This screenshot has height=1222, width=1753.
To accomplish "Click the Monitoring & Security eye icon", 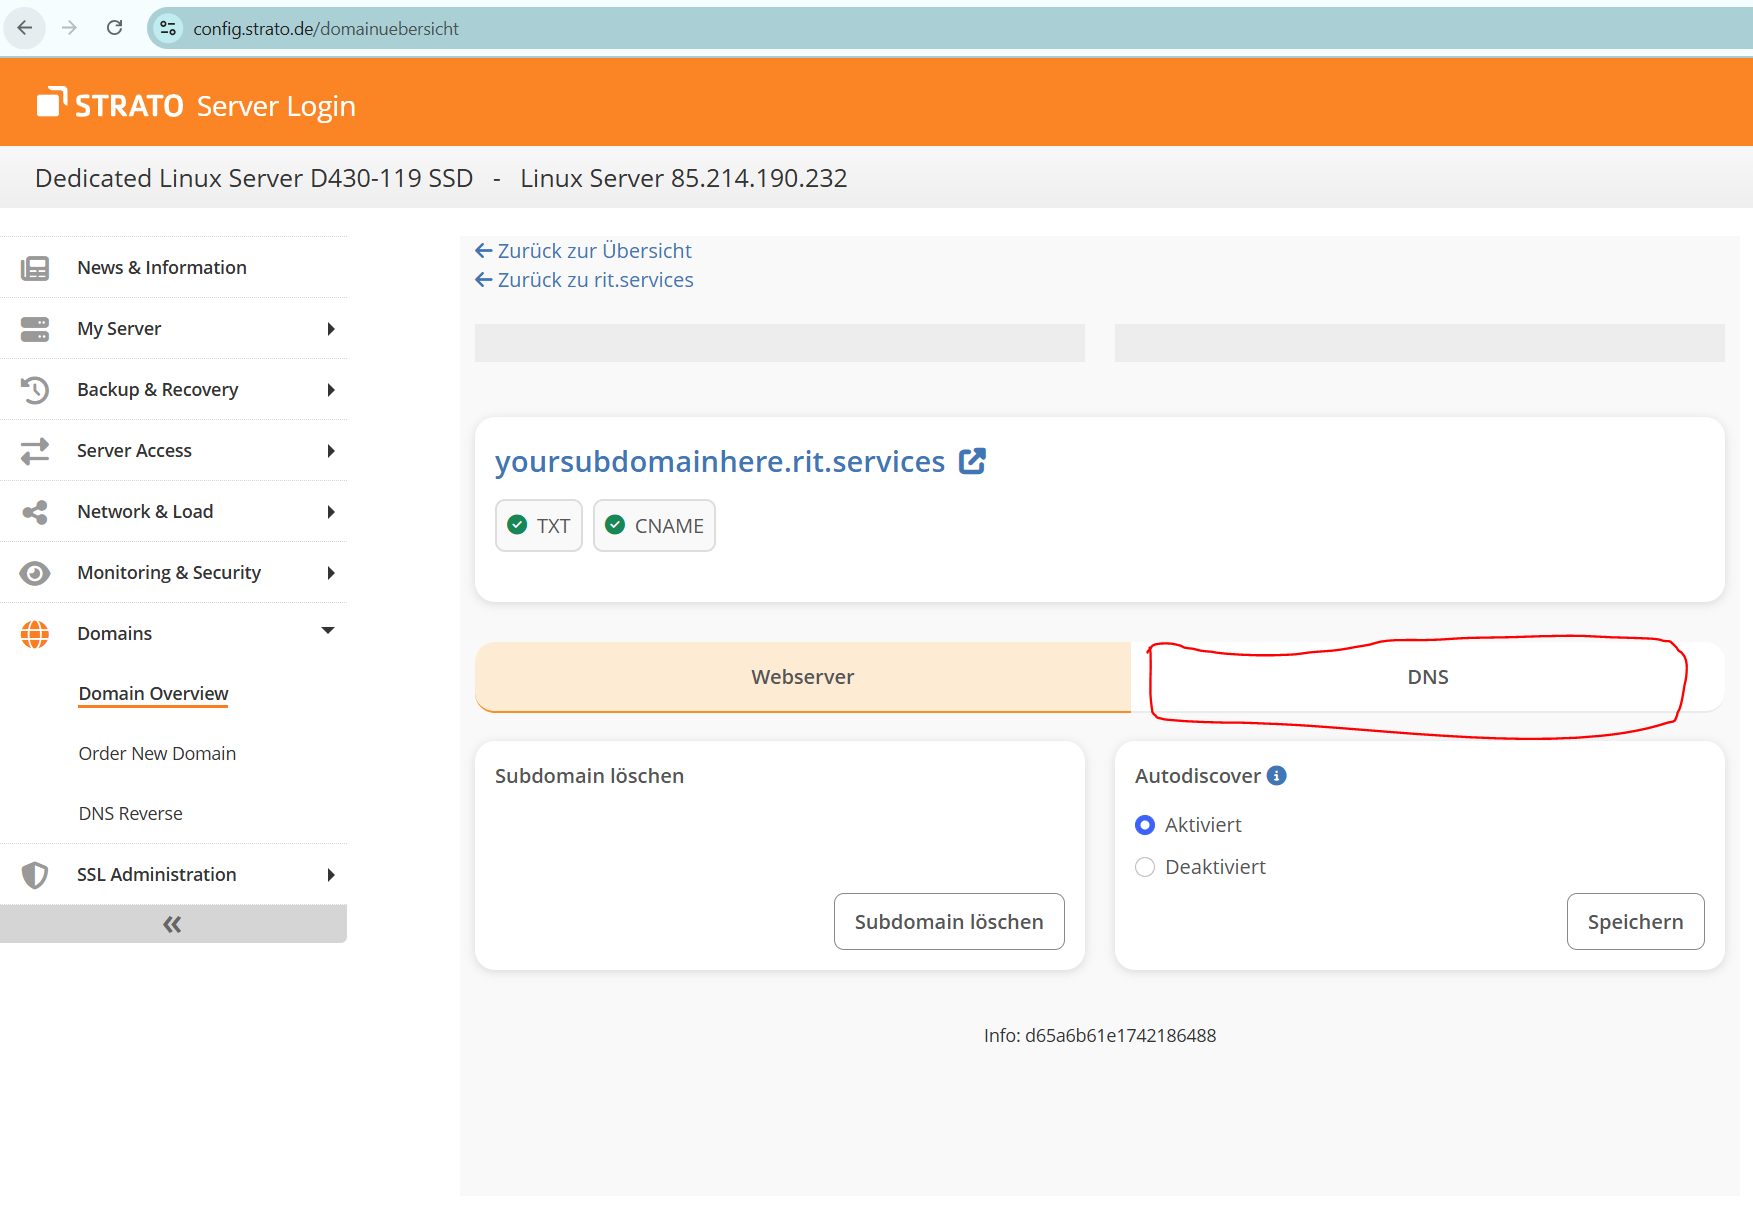I will pyautogui.click(x=35, y=573).
